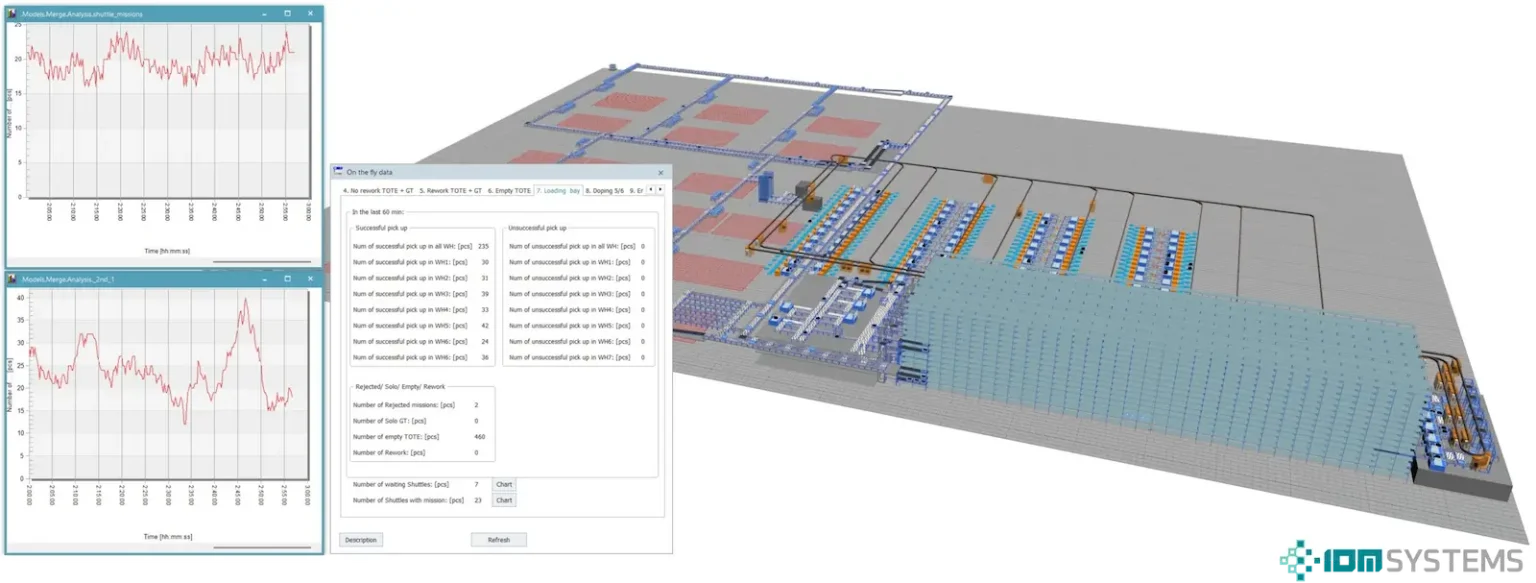1536x583 pixels.
Task: Maximize the shuttle_missions chart window
Action: [287, 14]
